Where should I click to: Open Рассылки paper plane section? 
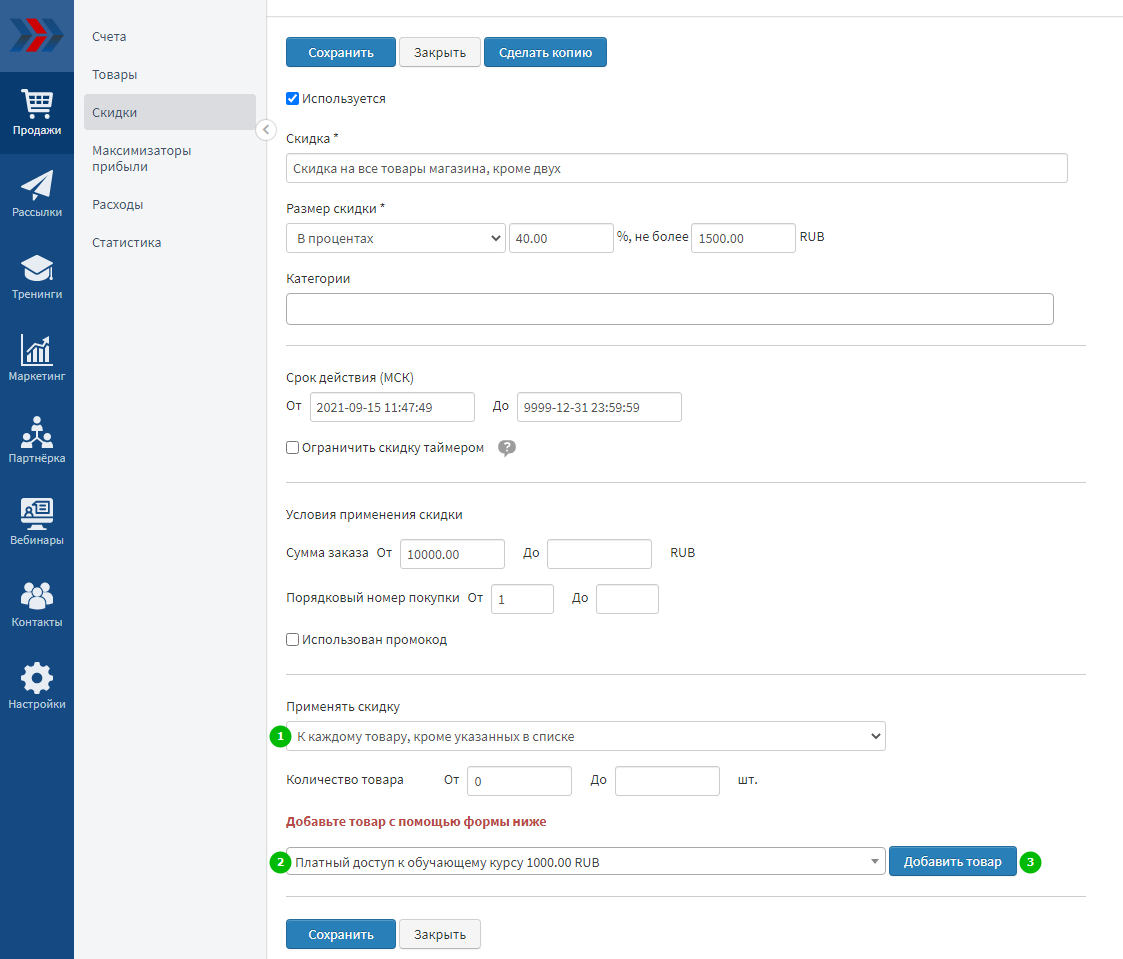click(x=37, y=194)
